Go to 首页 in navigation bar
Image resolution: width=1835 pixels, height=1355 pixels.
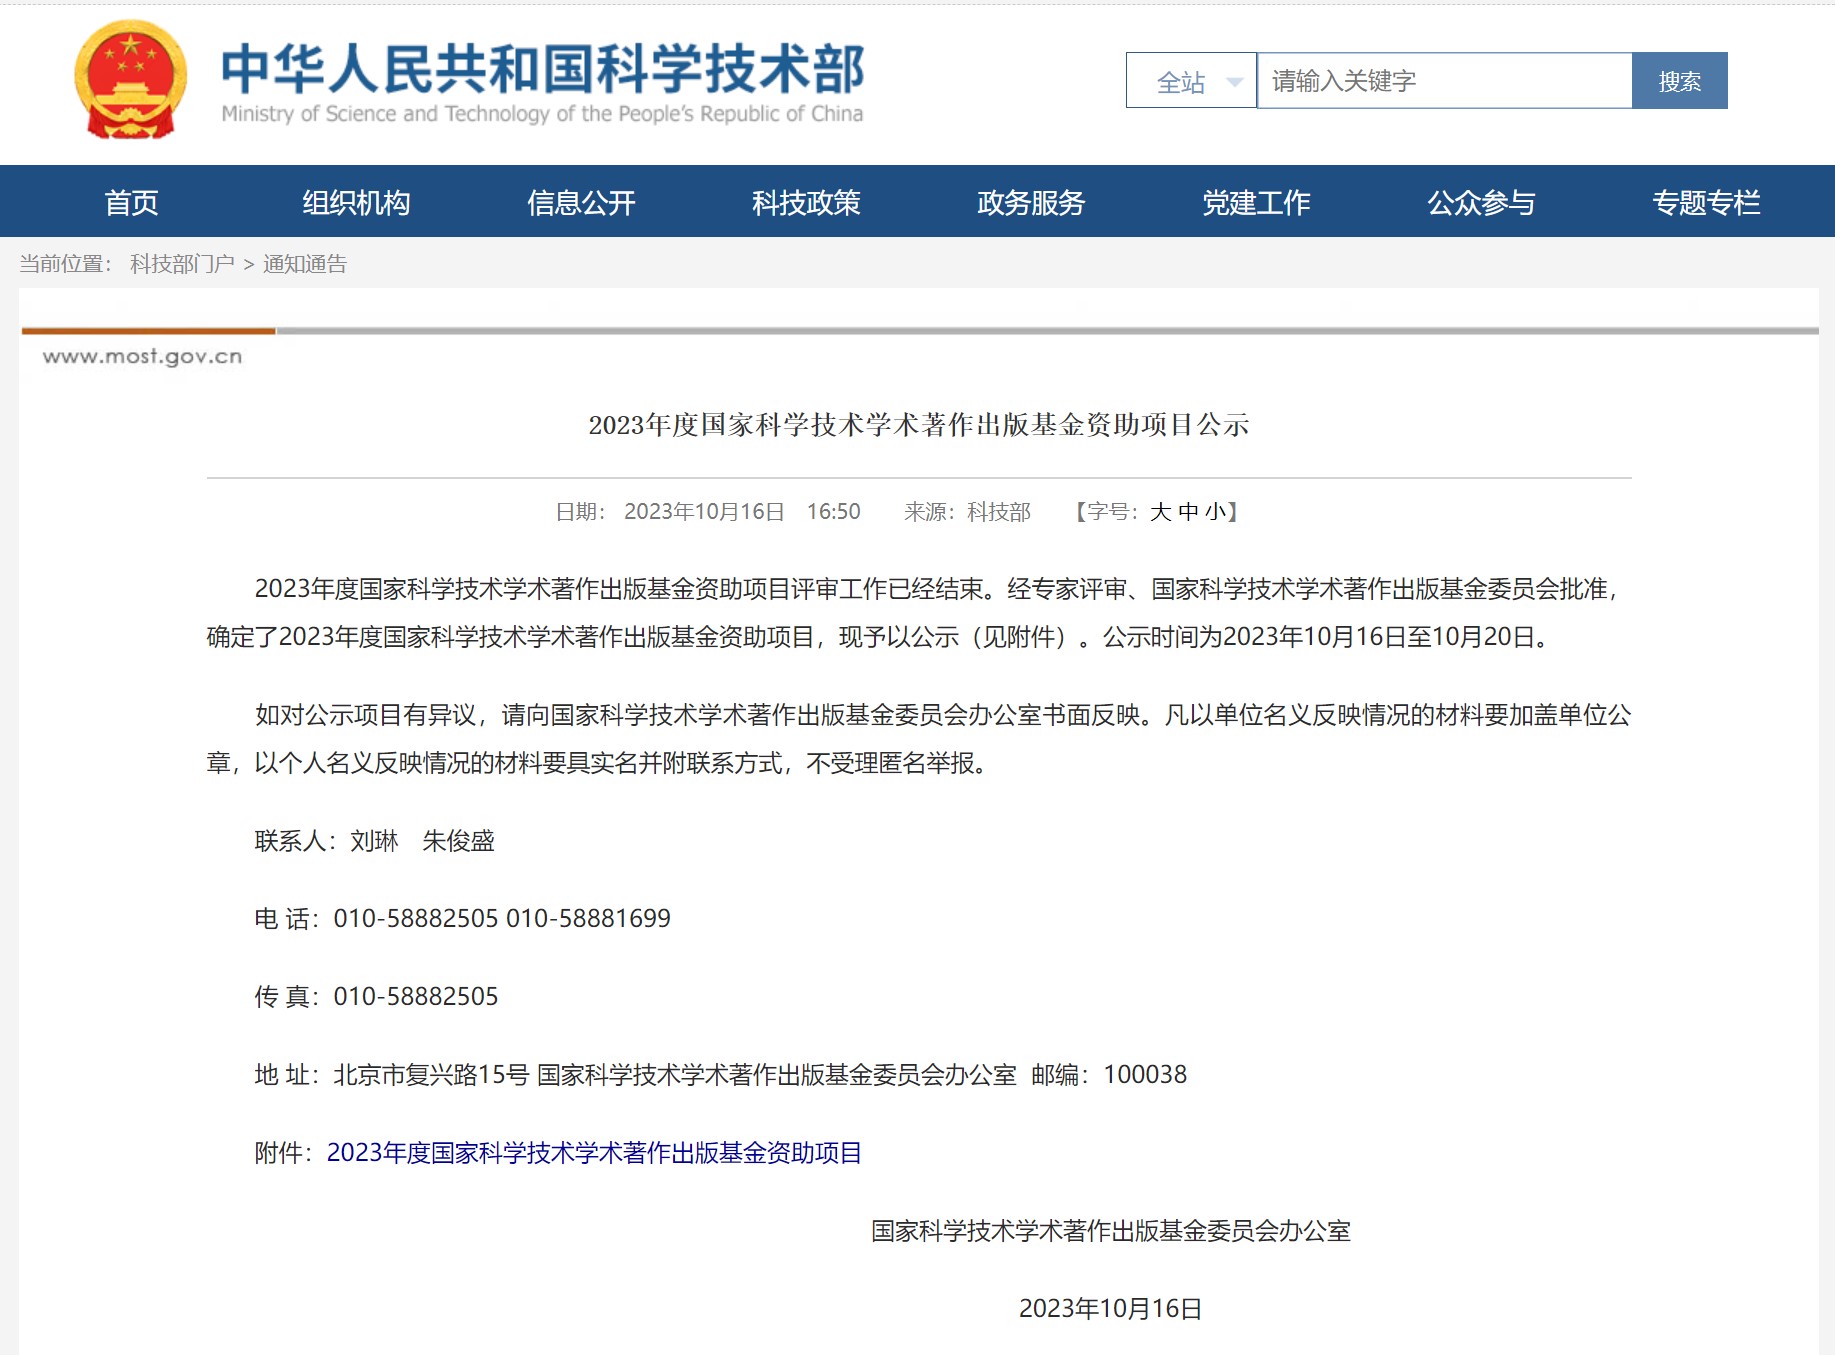(132, 202)
